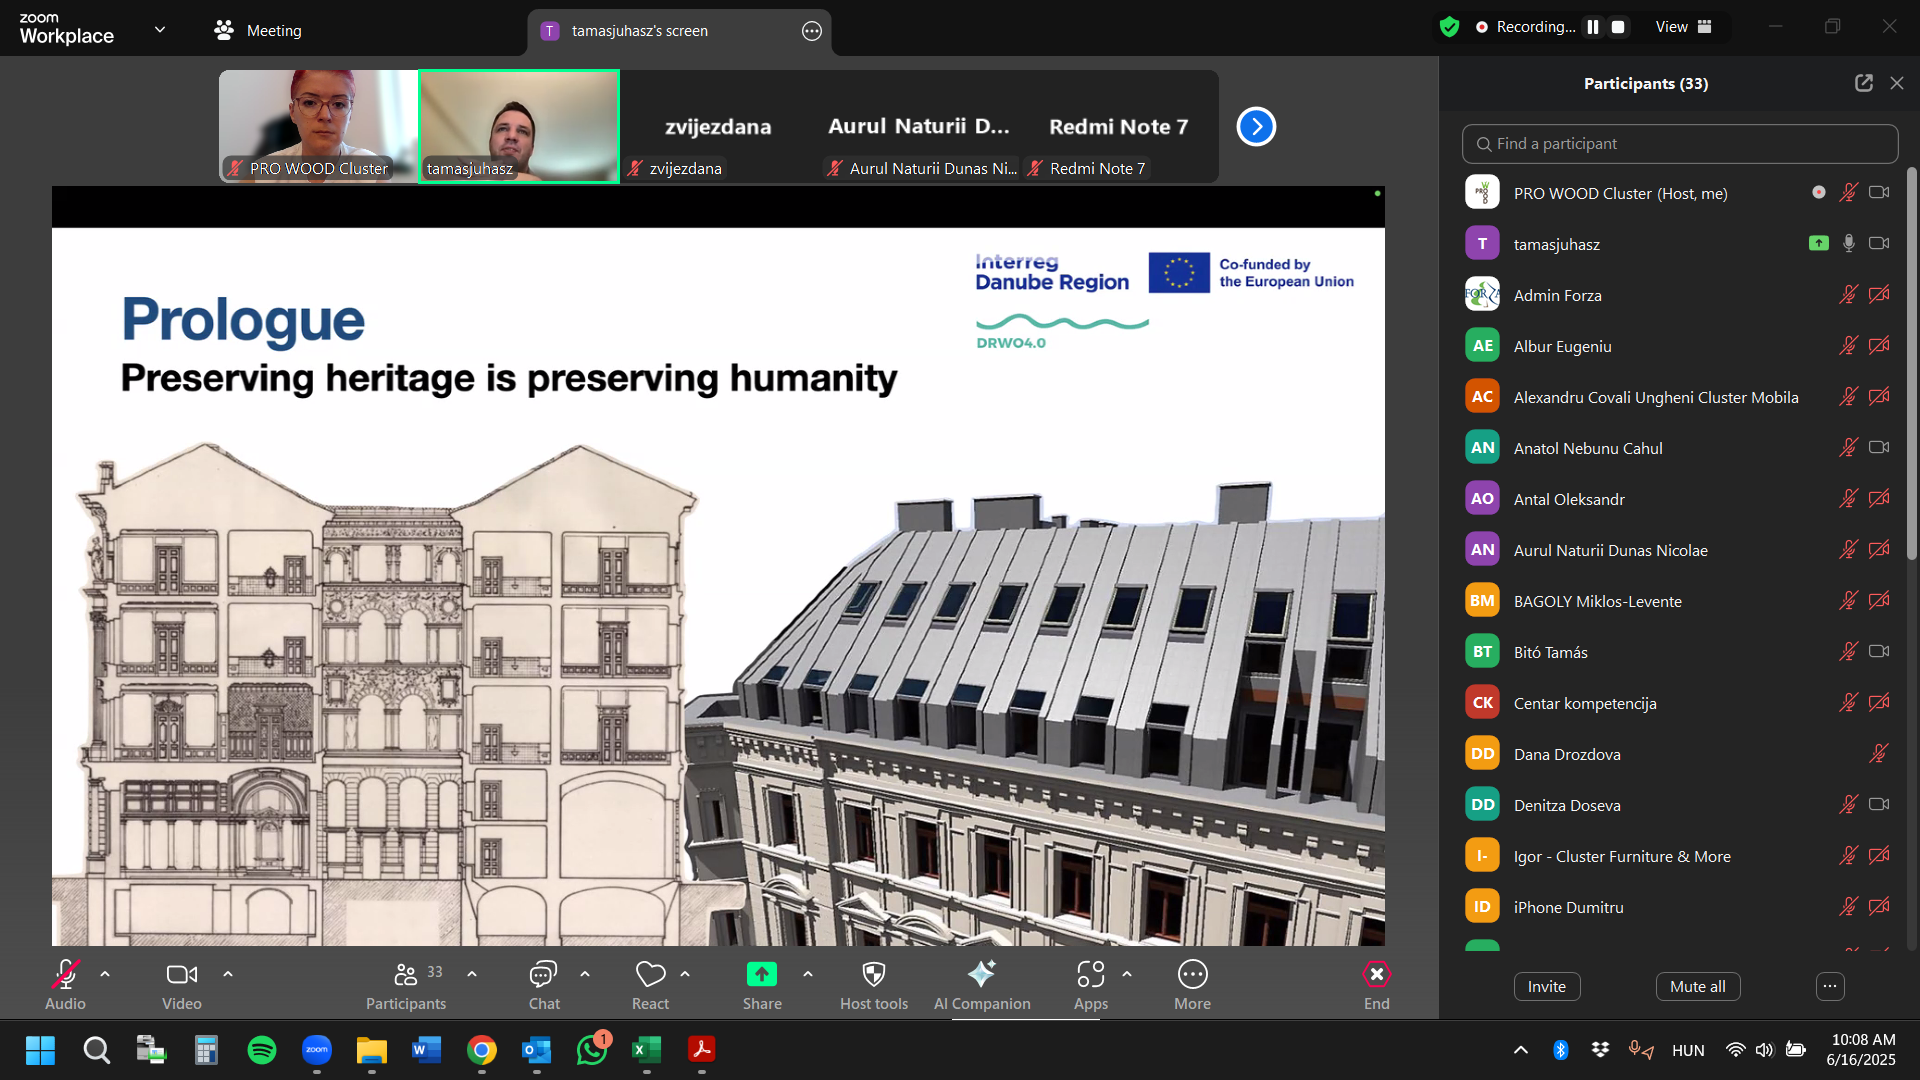Viewport: 1920px width, 1080px height.
Task: Expand Share options arrow
Action: click(808, 973)
